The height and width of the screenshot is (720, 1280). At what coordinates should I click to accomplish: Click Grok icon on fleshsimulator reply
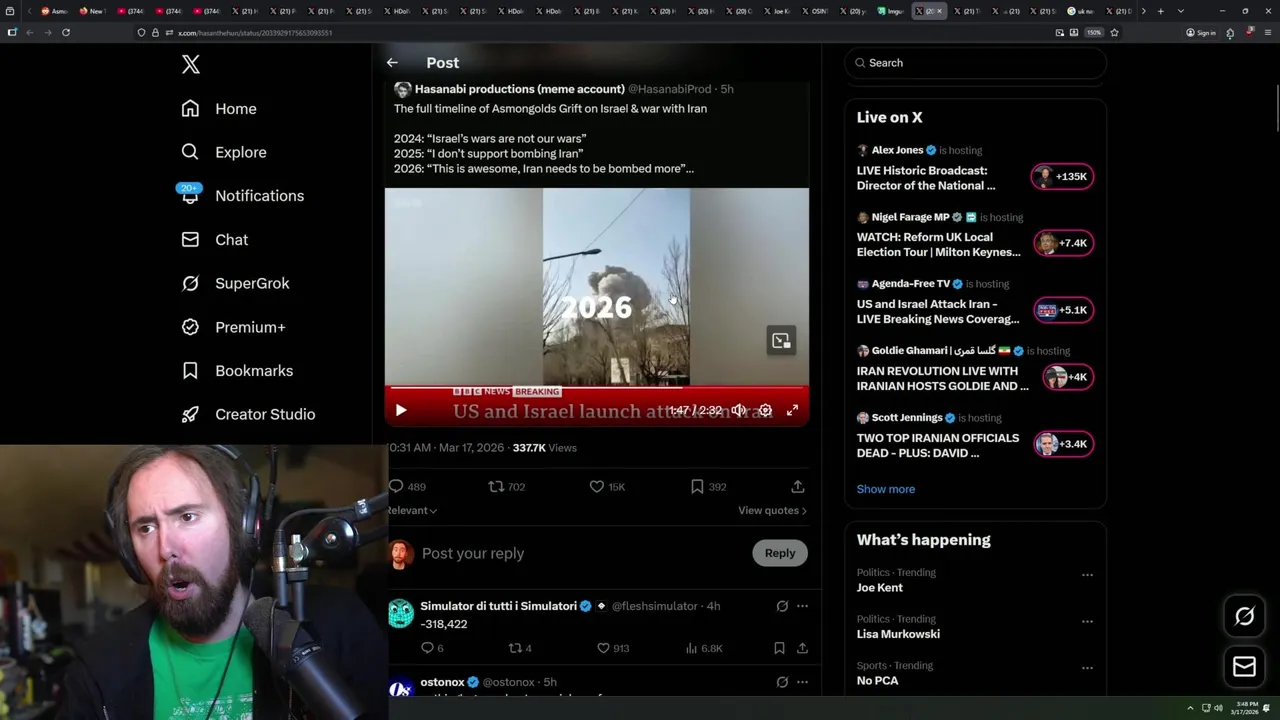782,606
